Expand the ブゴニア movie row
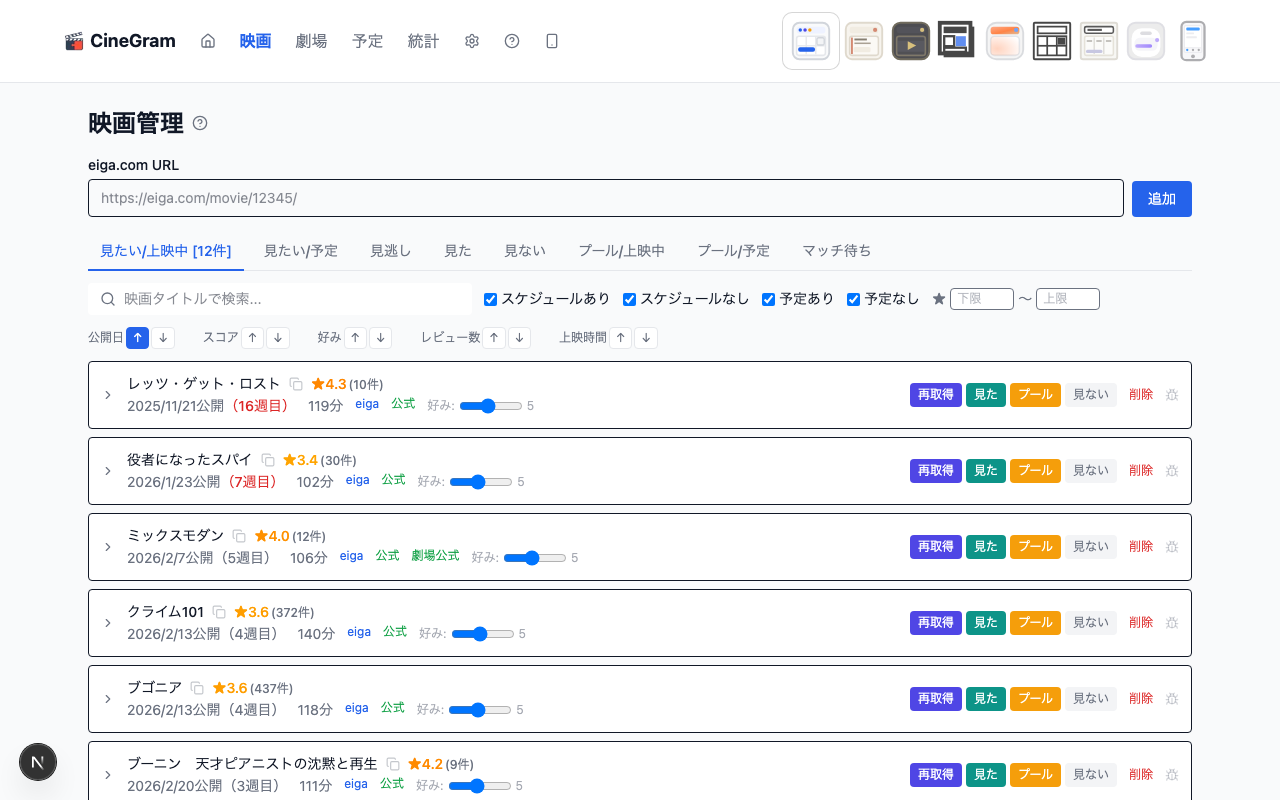 (108, 698)
